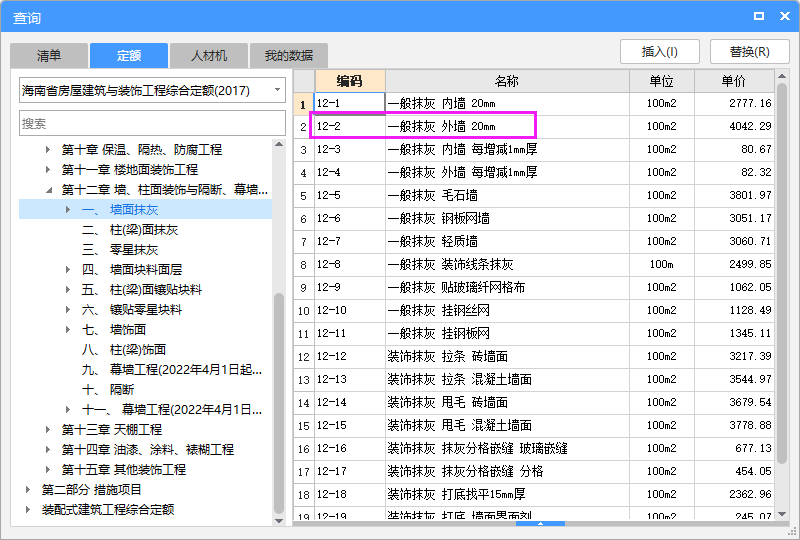The height and width of the screenshot is (540, 800).
Task: Expand the 四、墙面块料面层 node
Action: 68,270
